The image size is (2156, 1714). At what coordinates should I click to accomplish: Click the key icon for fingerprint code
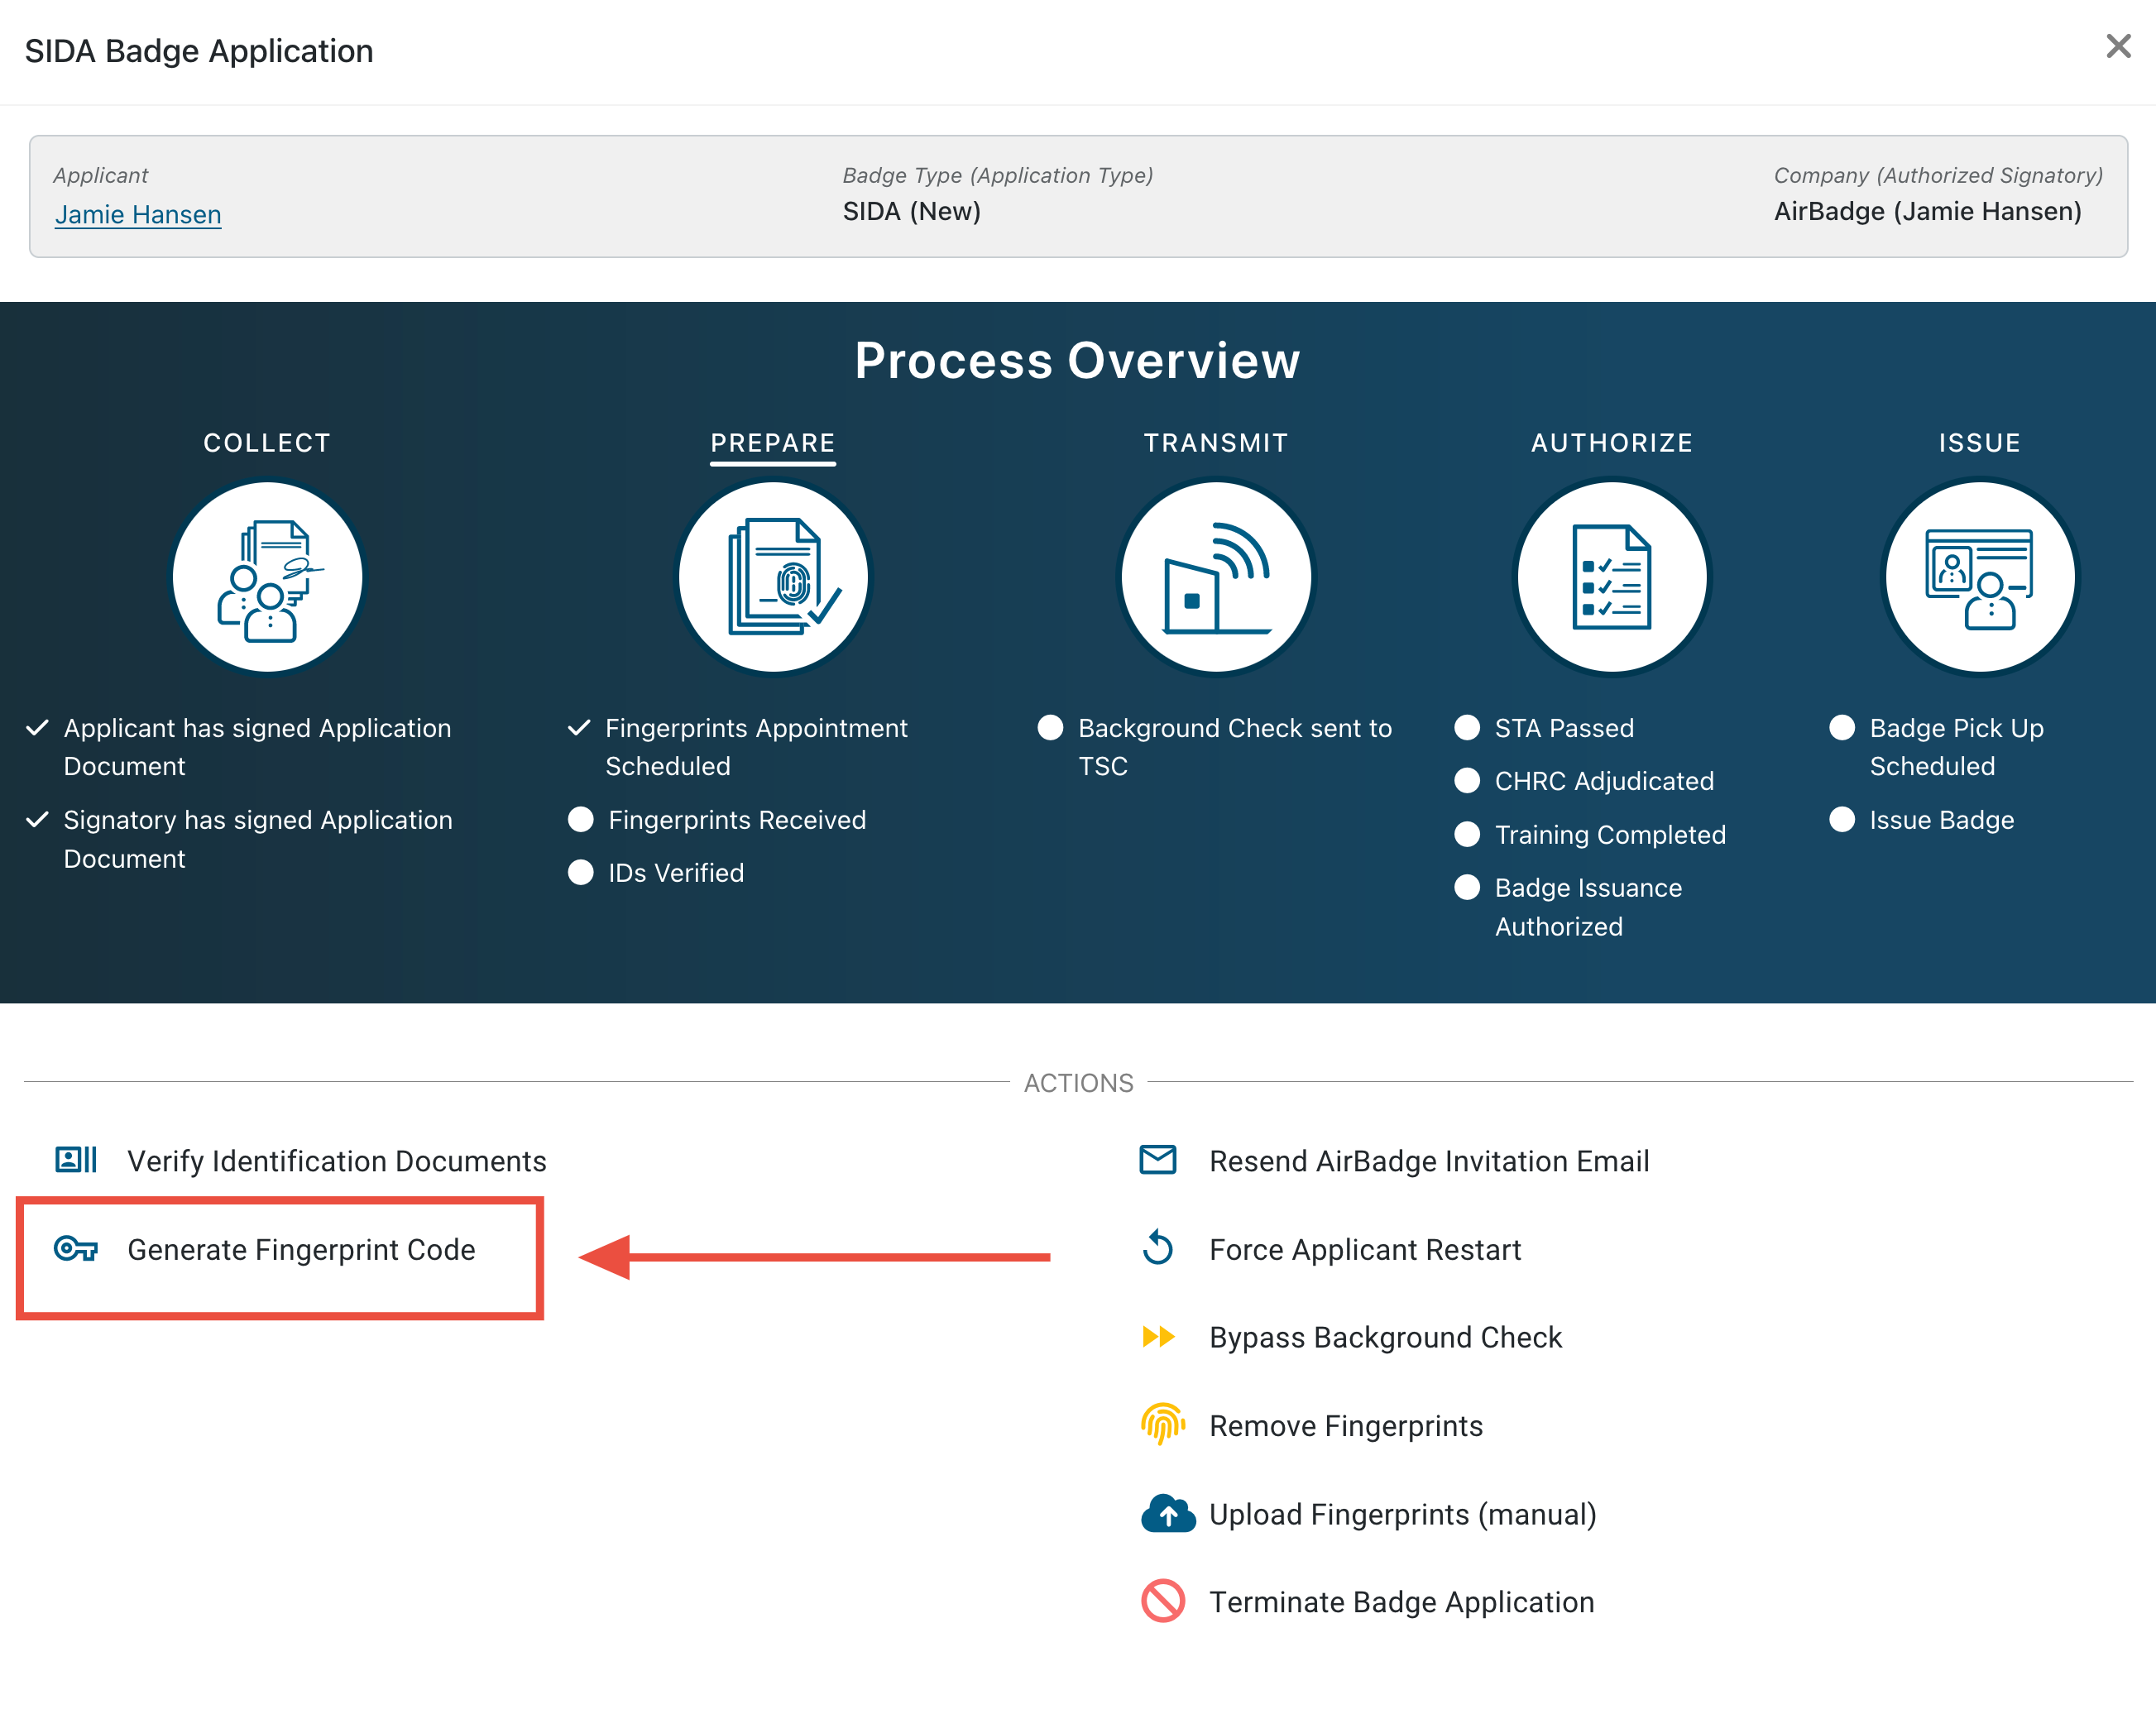[x=76, y=1248]
